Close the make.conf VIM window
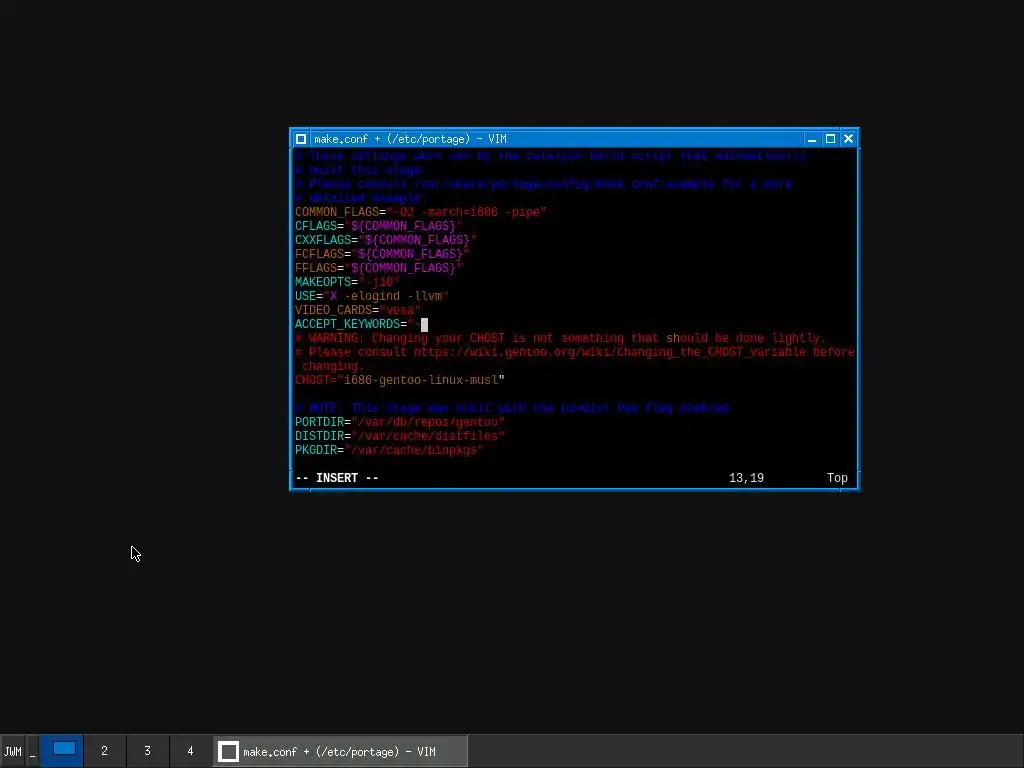Screen dimensions: 1024x768 [x=848, y=139]
